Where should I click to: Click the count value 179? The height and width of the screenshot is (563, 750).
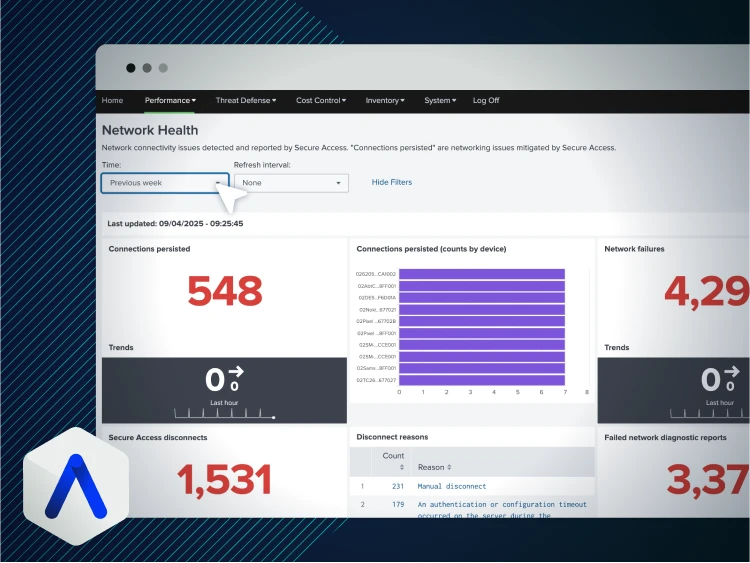pyautogui.click(x=398, y=505)
